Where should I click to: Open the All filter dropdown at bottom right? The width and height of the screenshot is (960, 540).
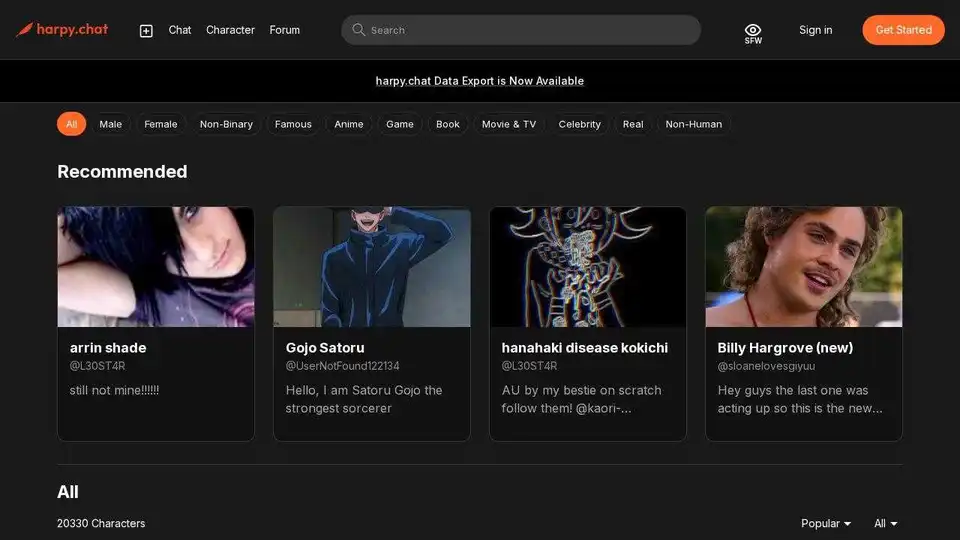click(x=885, y=523)
